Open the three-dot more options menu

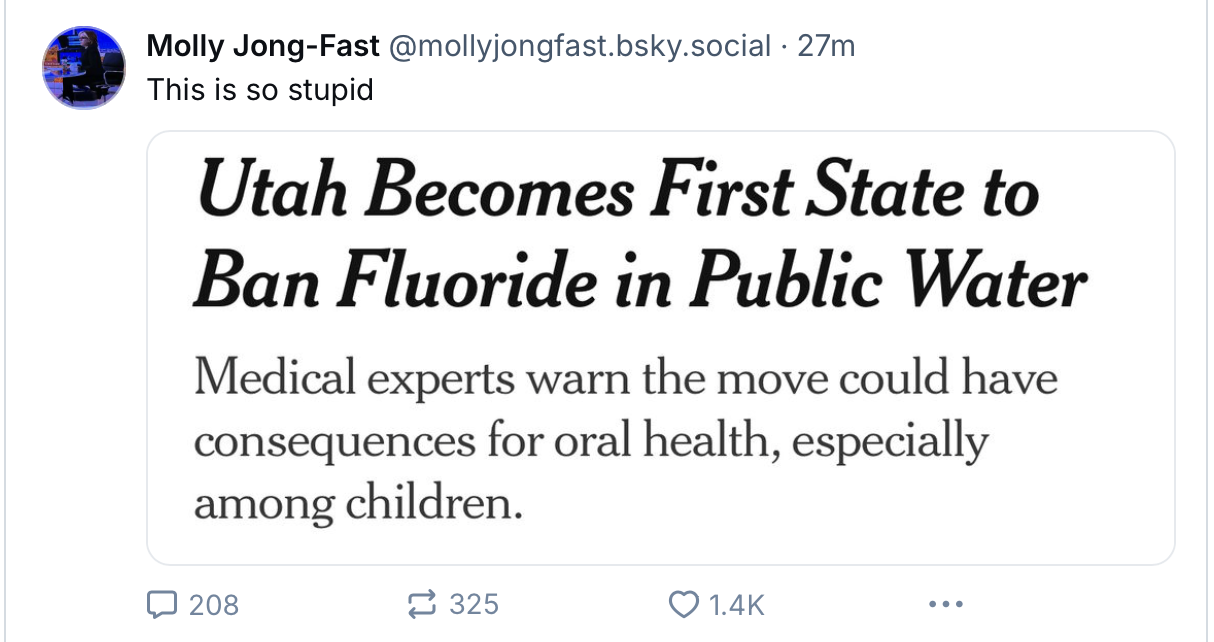point(945,604)
